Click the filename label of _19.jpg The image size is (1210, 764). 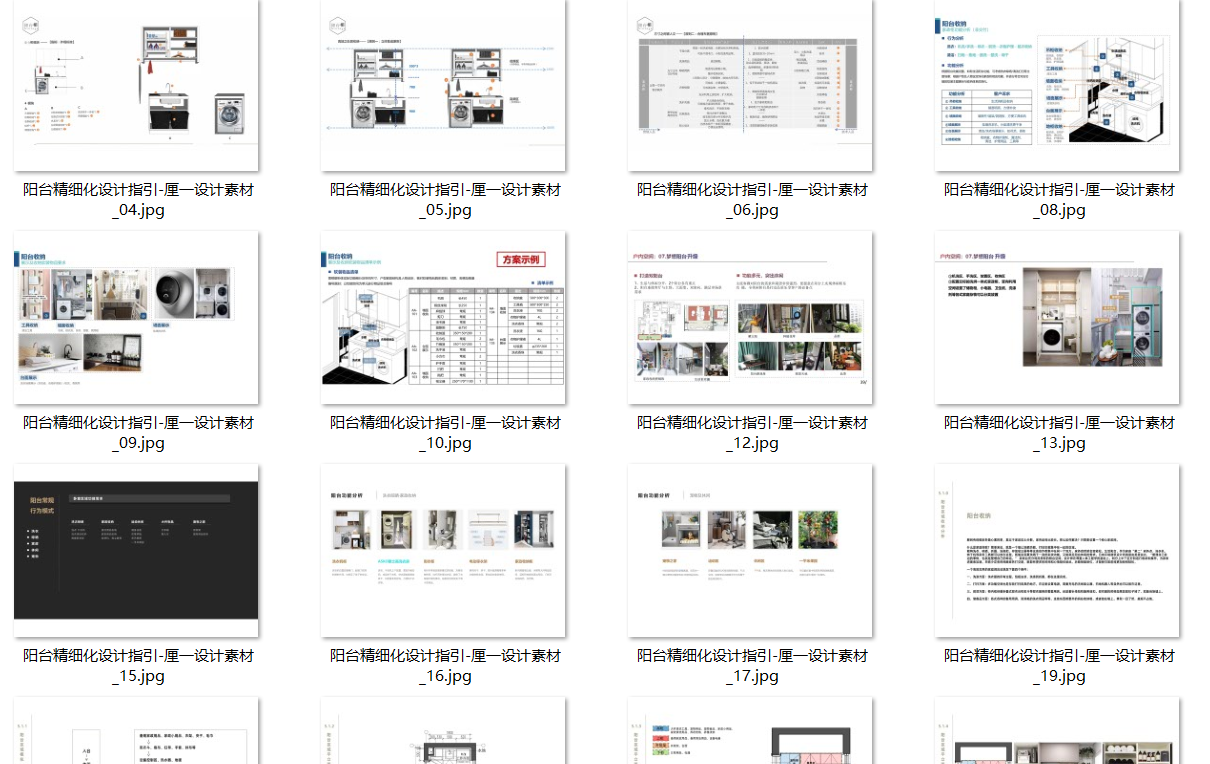point(1056,665)
